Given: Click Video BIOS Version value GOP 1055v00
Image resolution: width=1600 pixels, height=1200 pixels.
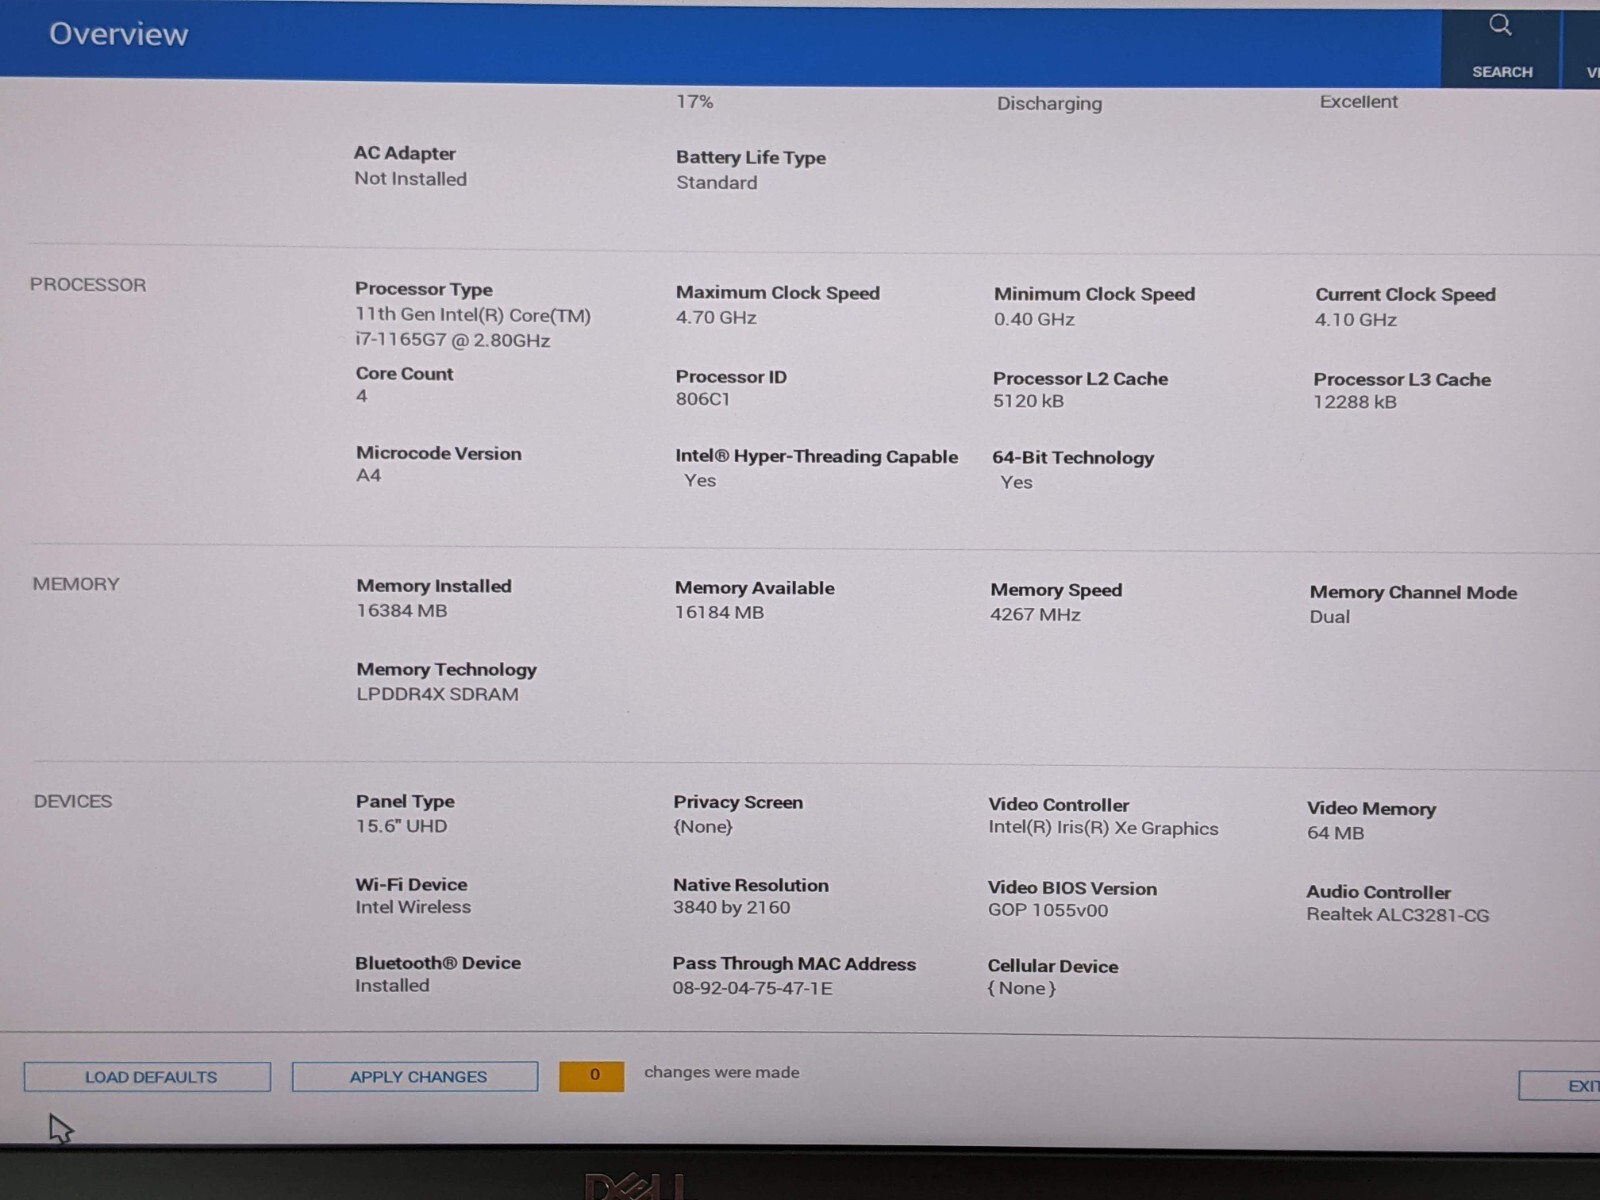Looking at the screenshot, I should coord(1048,911).
